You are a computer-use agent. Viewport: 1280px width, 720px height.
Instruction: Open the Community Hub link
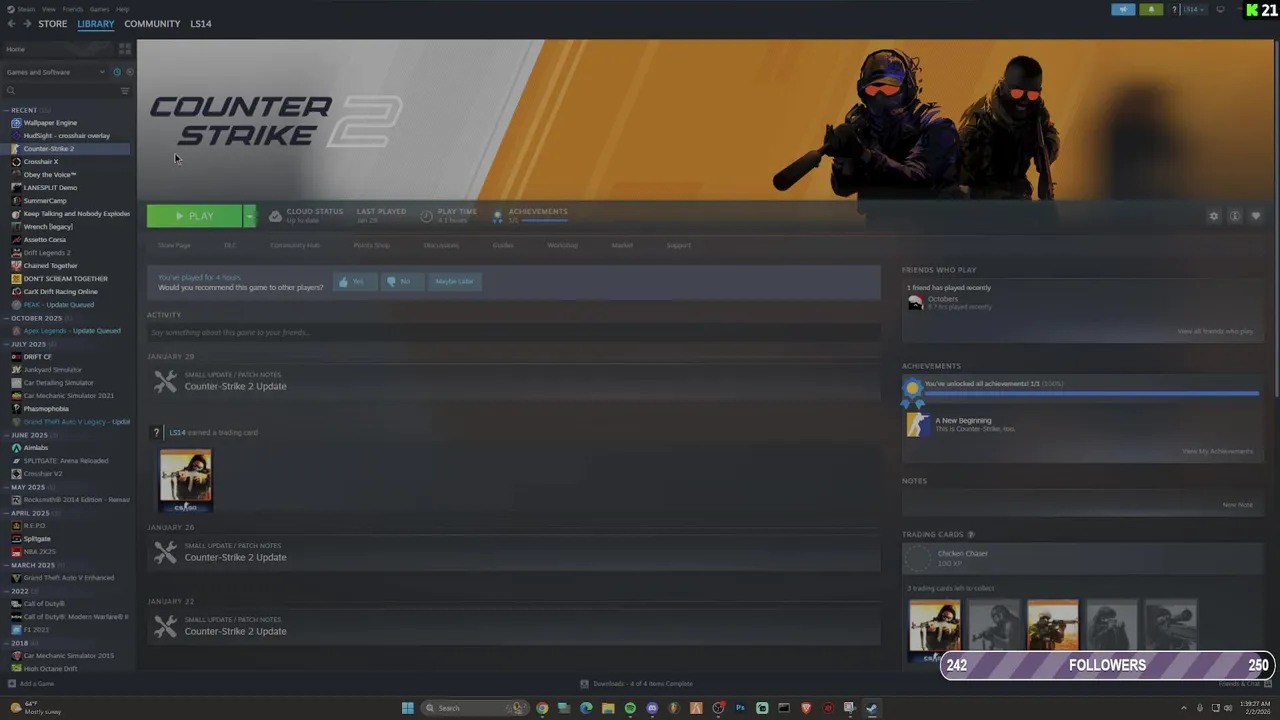(295, 245)
